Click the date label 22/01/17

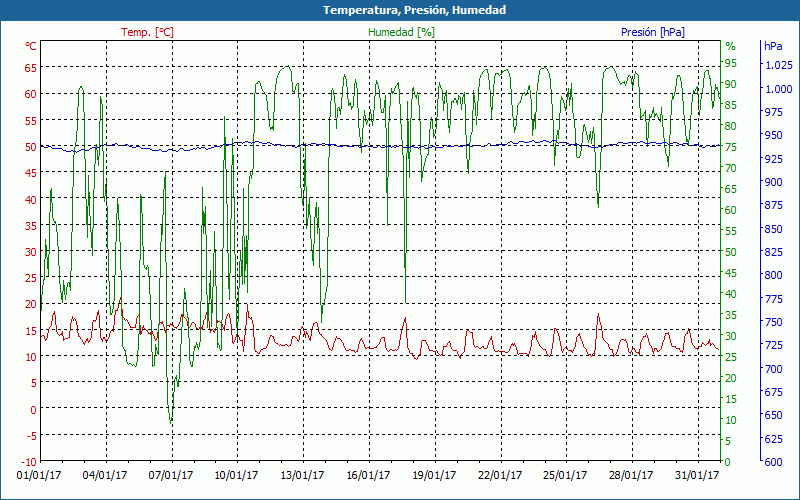click(x=499, y=475)
